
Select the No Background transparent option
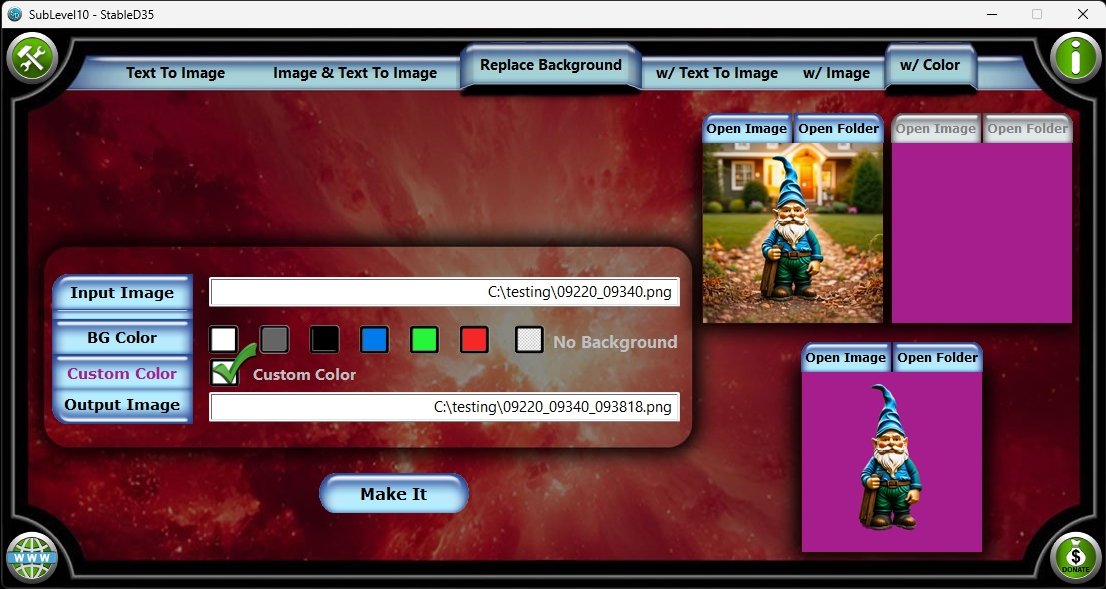coord(529,340)
